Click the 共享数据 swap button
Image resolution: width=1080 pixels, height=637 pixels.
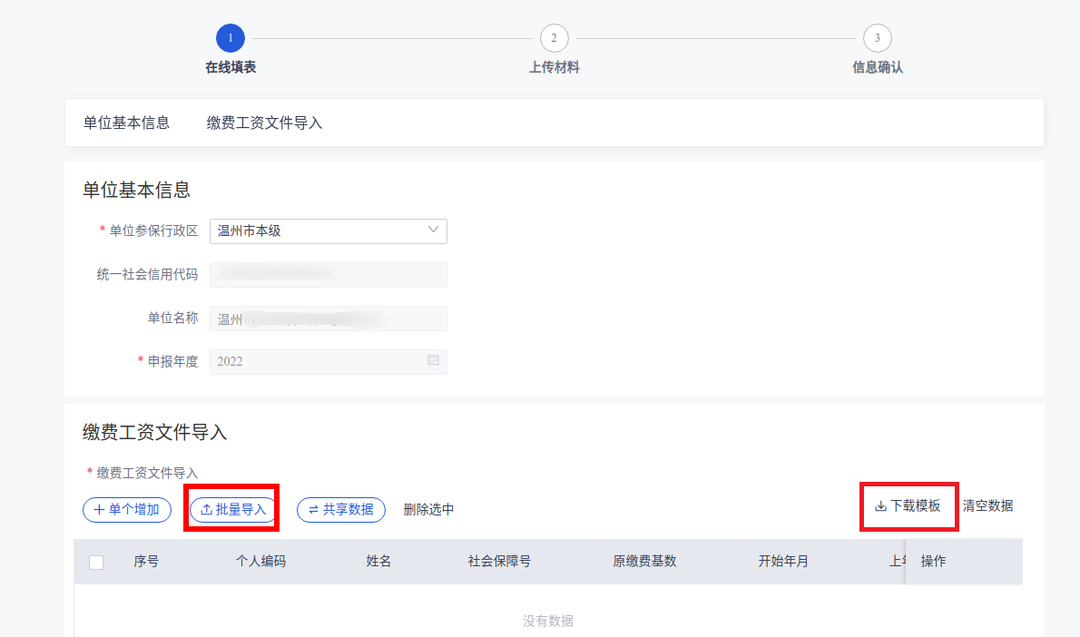click(x=341, y=509)
